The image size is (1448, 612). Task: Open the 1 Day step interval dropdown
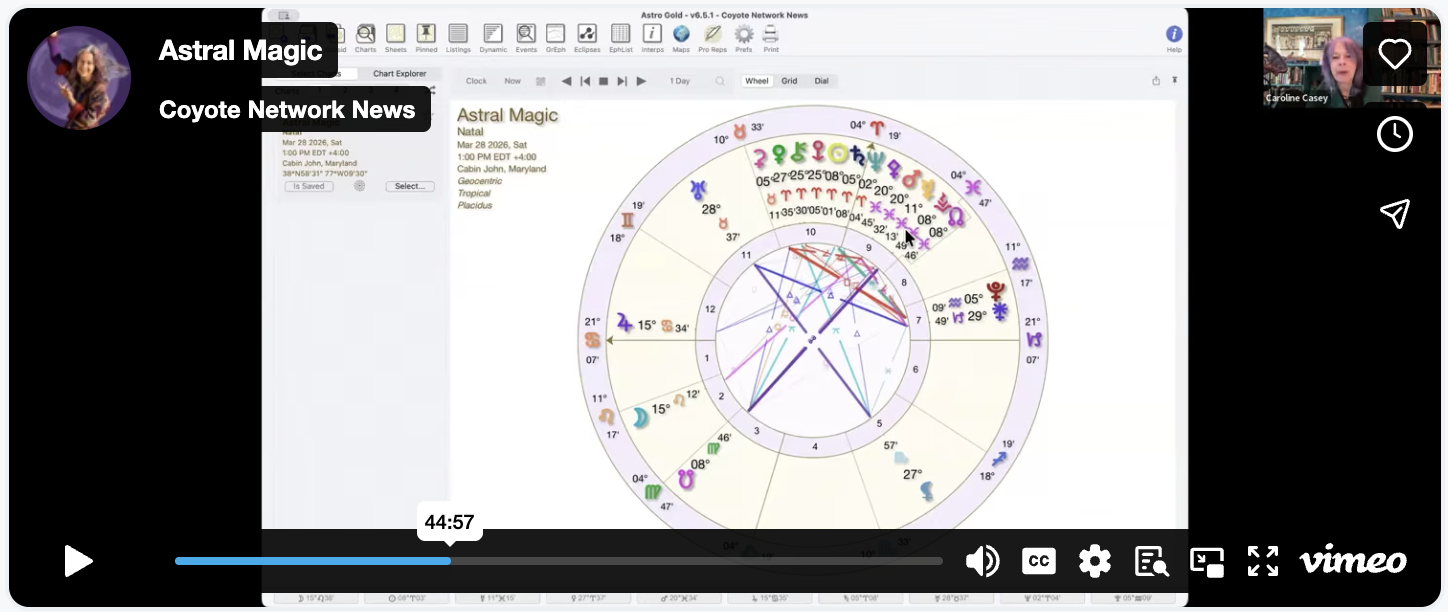pos(679,81)
